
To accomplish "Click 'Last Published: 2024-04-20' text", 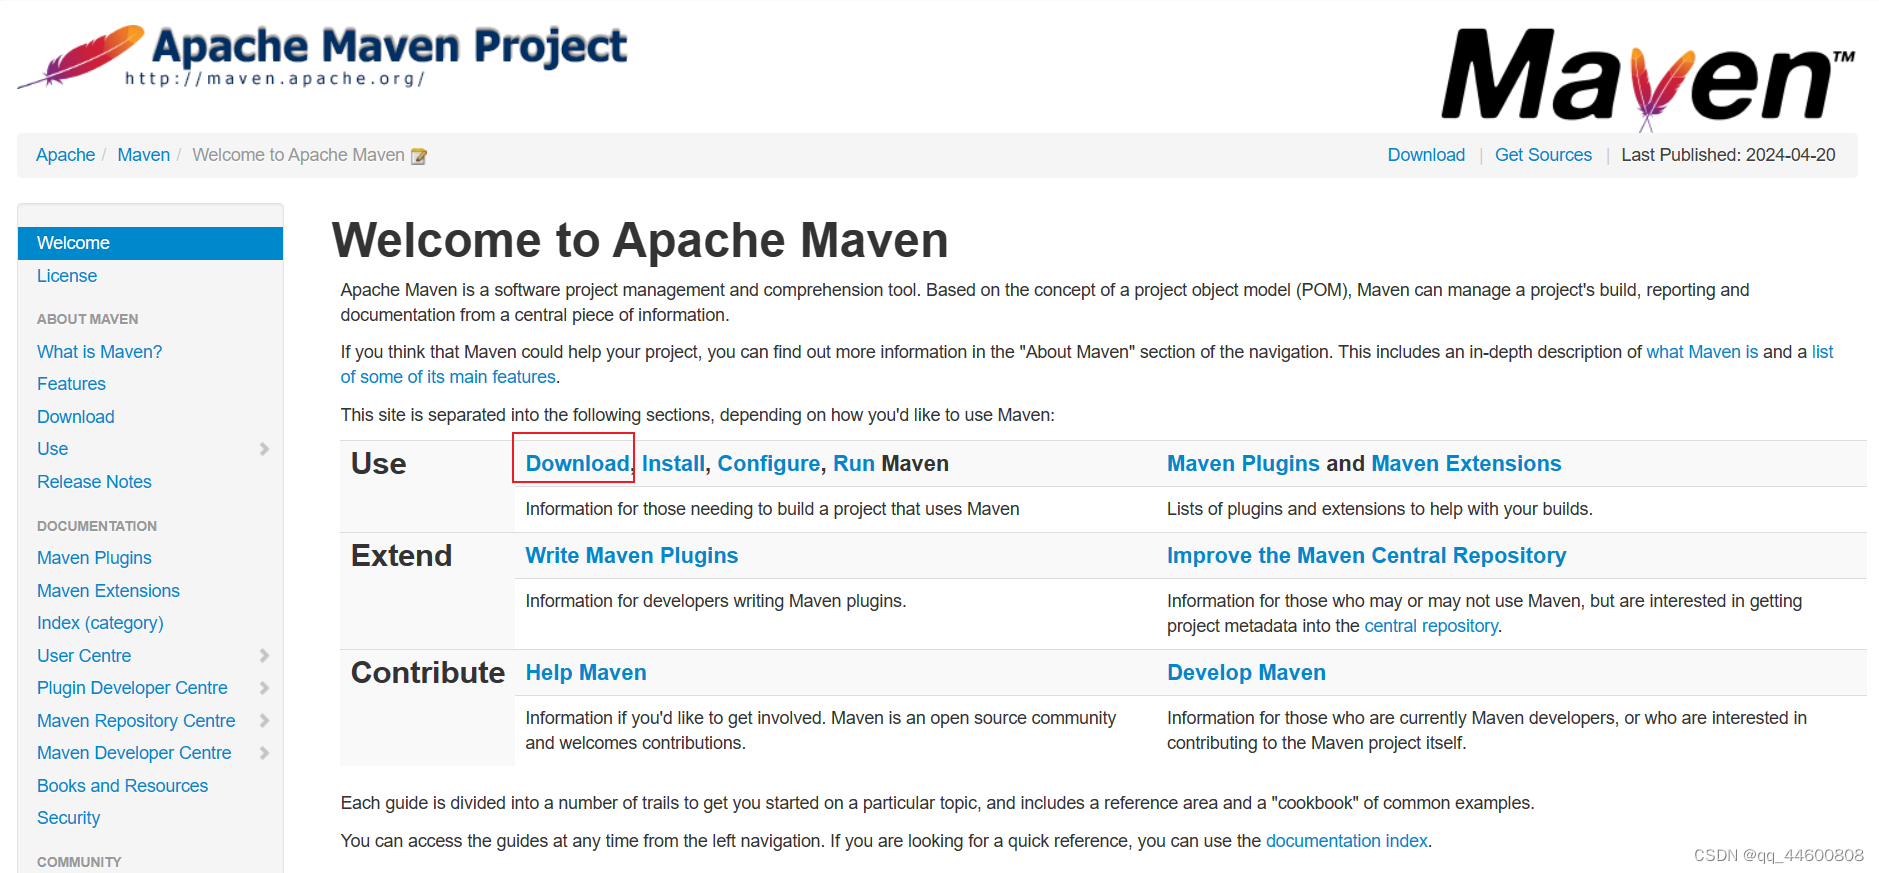I will tap(1728, 155).
